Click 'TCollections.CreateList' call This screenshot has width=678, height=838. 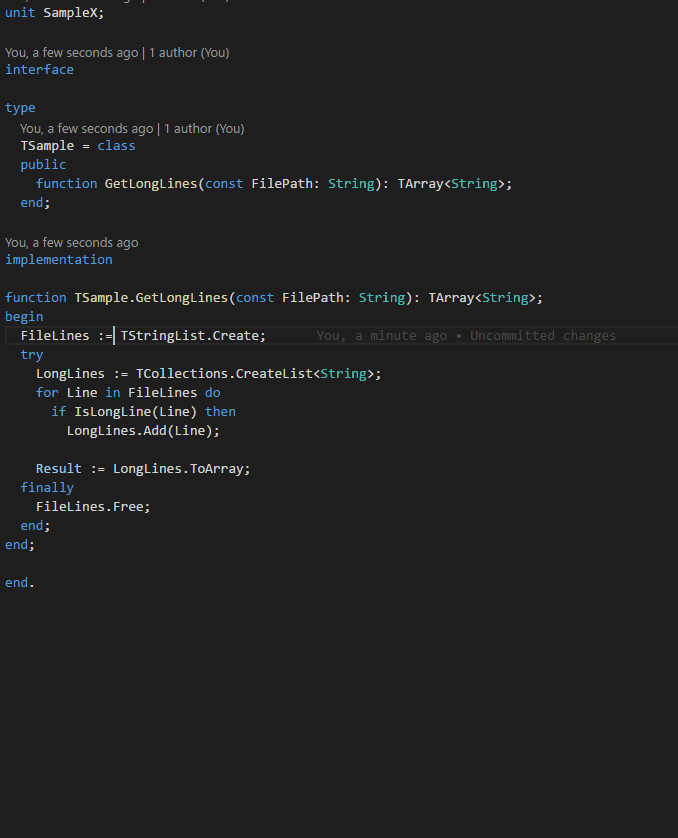pos(224,373)
